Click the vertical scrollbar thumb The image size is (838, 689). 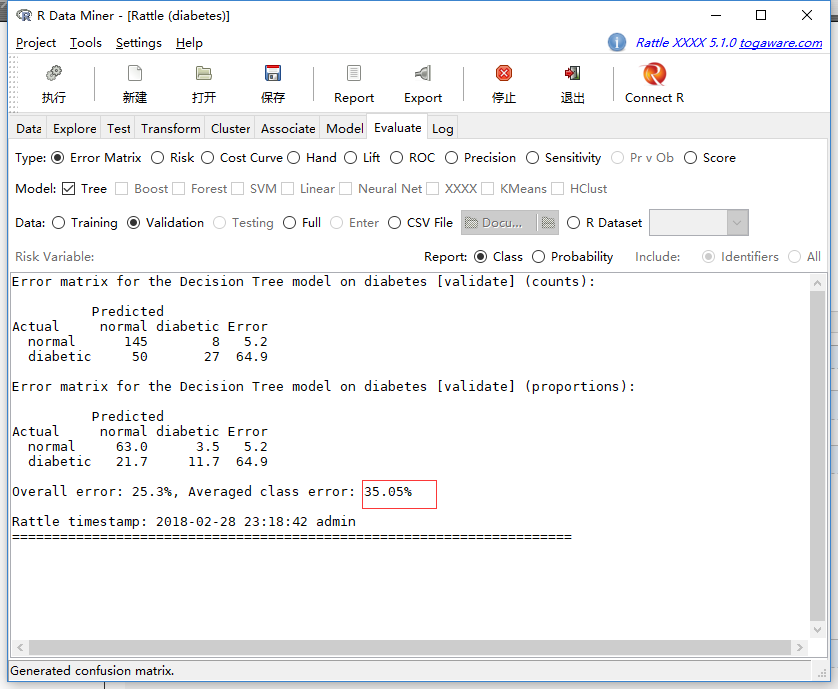point(817,456)
